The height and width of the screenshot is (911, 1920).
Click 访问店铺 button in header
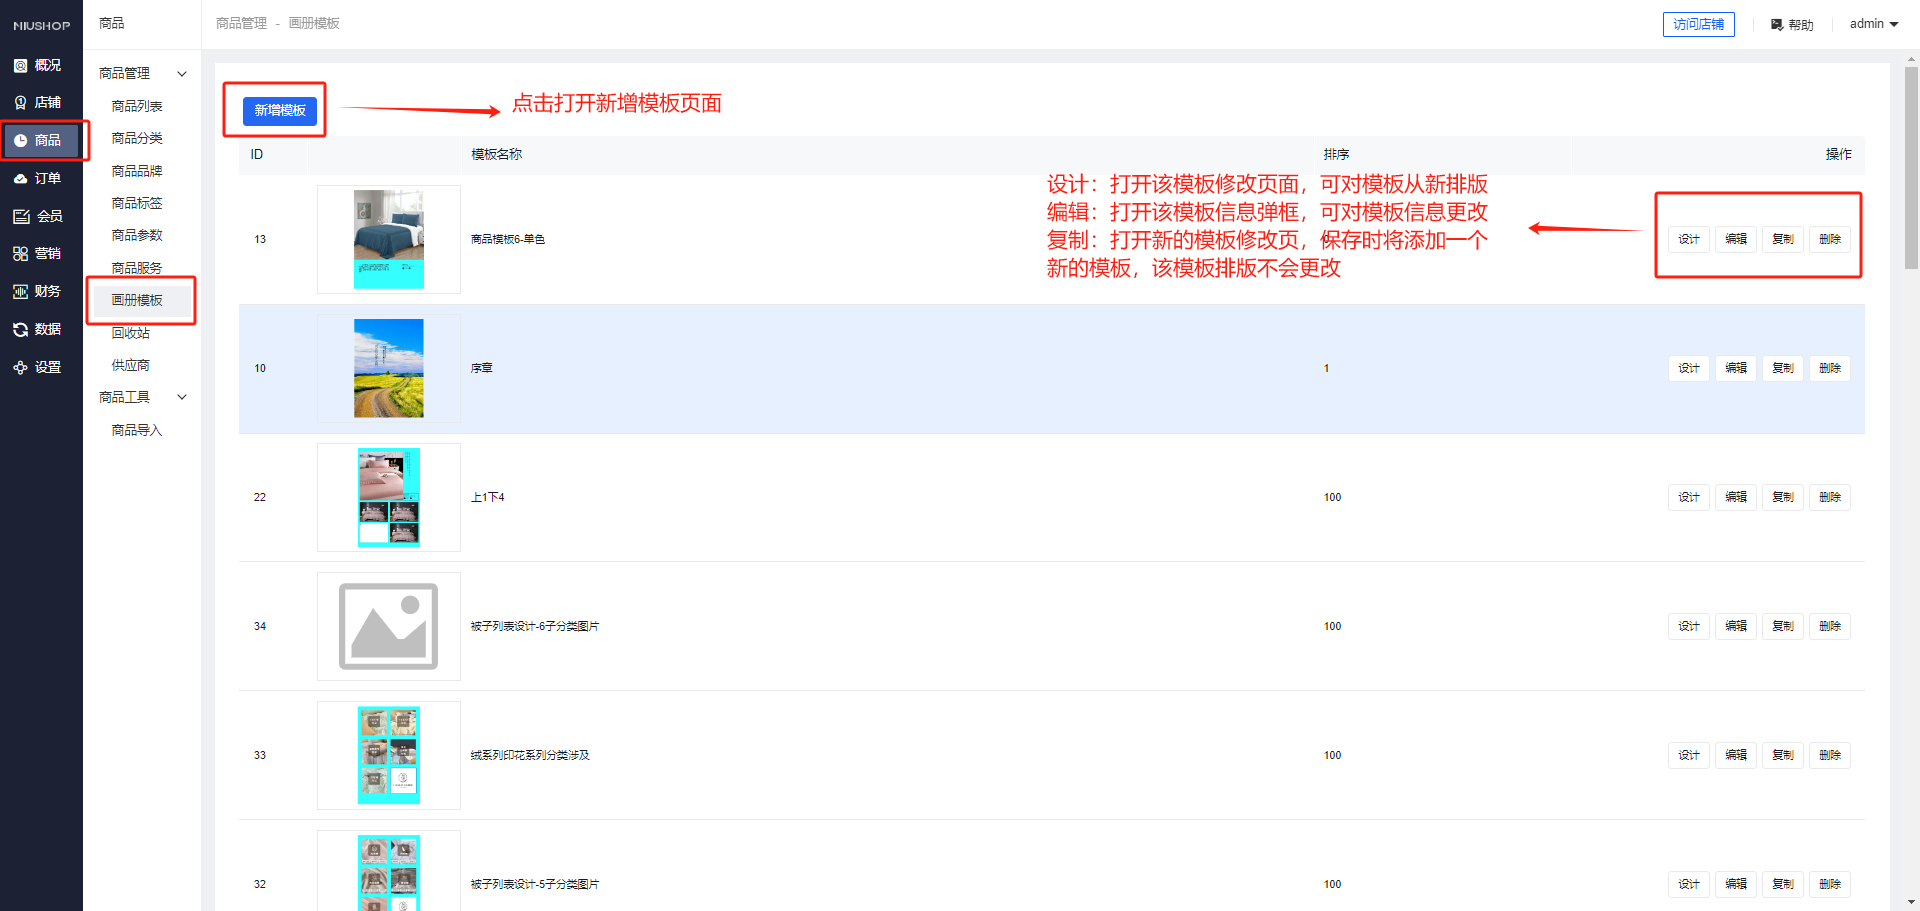click(1698, 24)
